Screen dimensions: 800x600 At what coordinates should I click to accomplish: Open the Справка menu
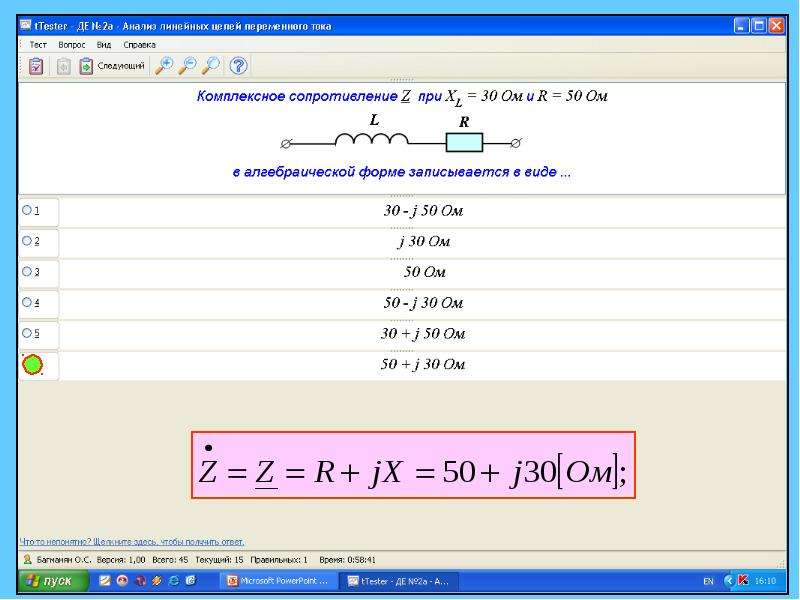click(139, 45)
